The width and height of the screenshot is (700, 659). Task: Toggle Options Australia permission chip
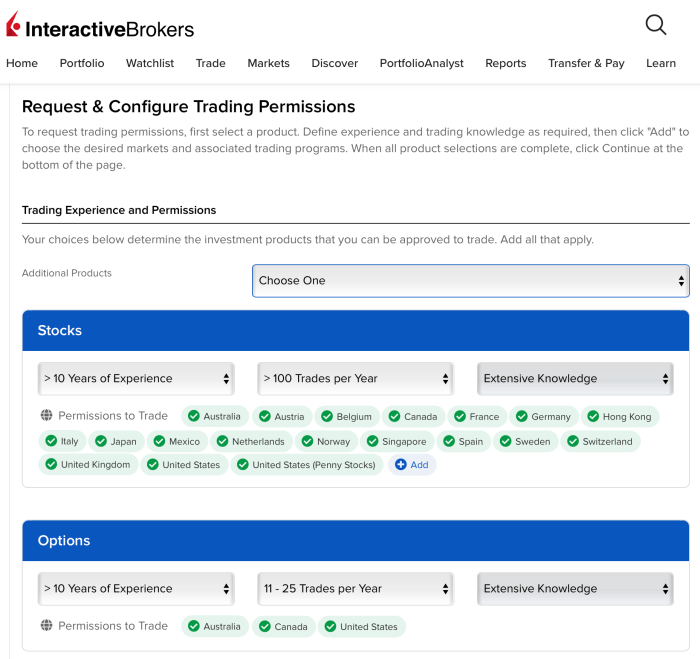[215, 626]
